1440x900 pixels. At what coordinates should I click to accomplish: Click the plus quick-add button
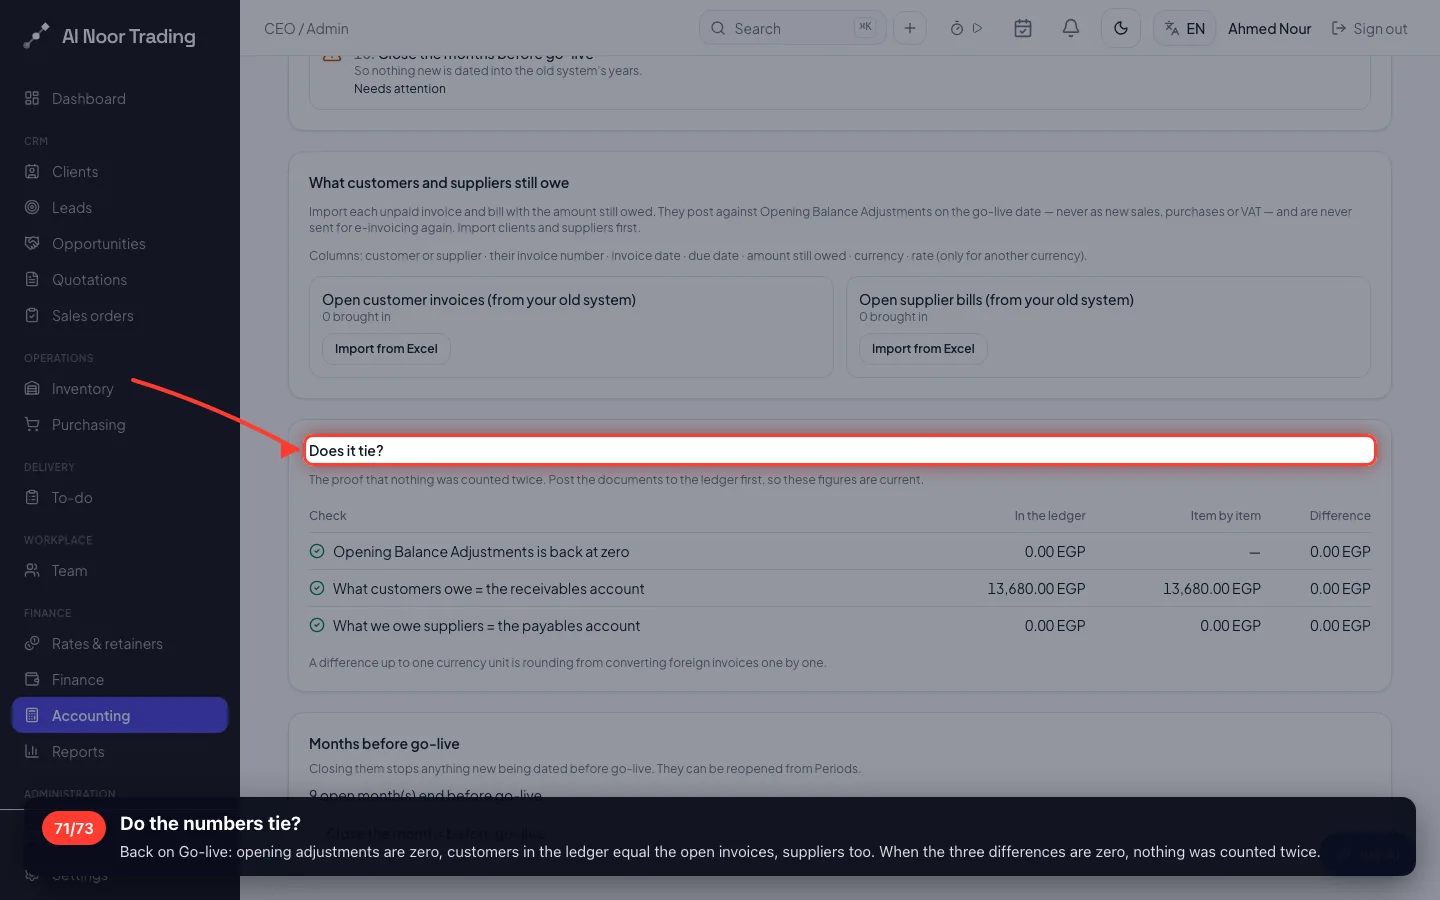click(x=910, y=28)
